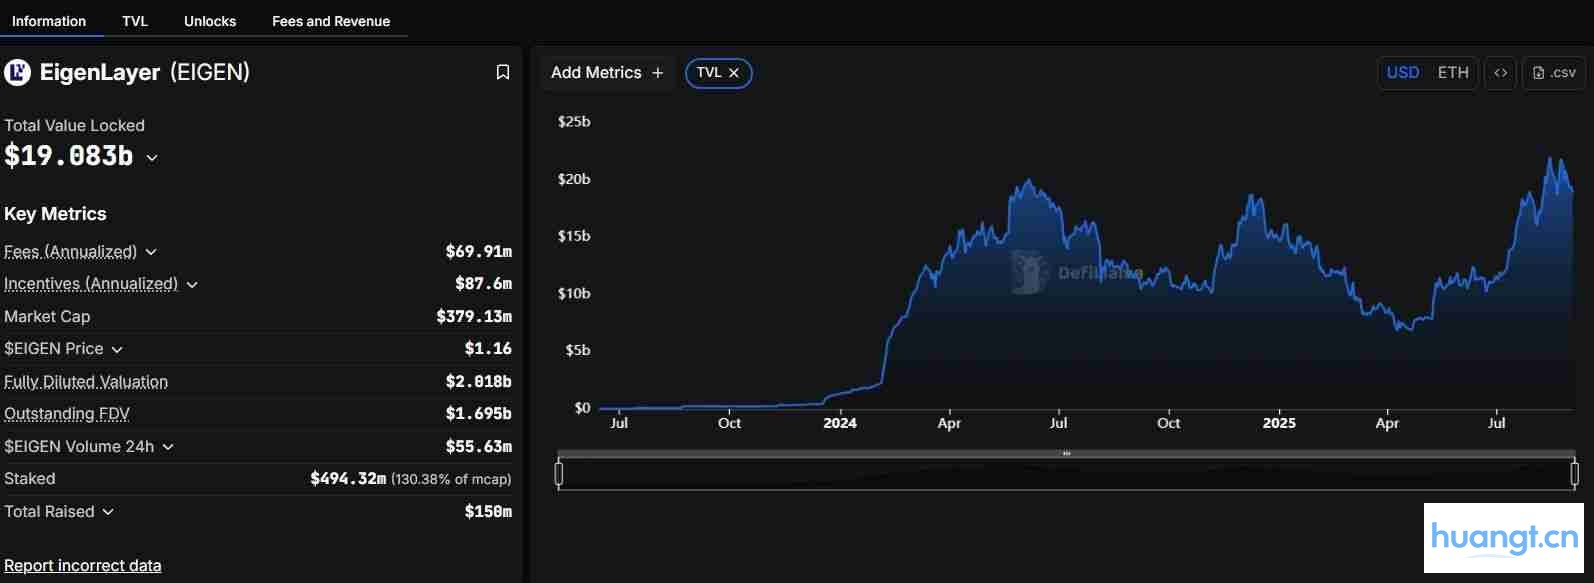Screen dimensions: 1594x583
Task: Click the left handle of the chart range slider
Action: 559,474
